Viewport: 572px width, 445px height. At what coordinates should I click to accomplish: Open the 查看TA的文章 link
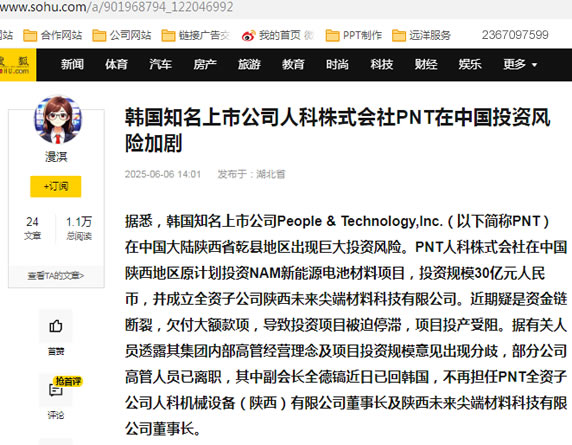click(x=56, y=276)
